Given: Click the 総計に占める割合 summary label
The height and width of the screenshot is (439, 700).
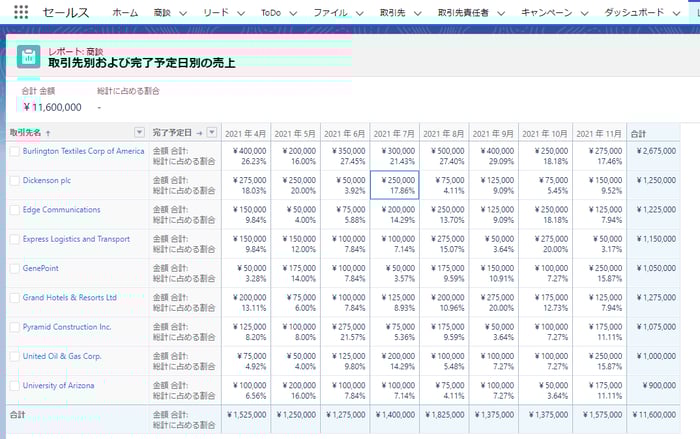Looking at the screenshot, I should coord(128,91).
